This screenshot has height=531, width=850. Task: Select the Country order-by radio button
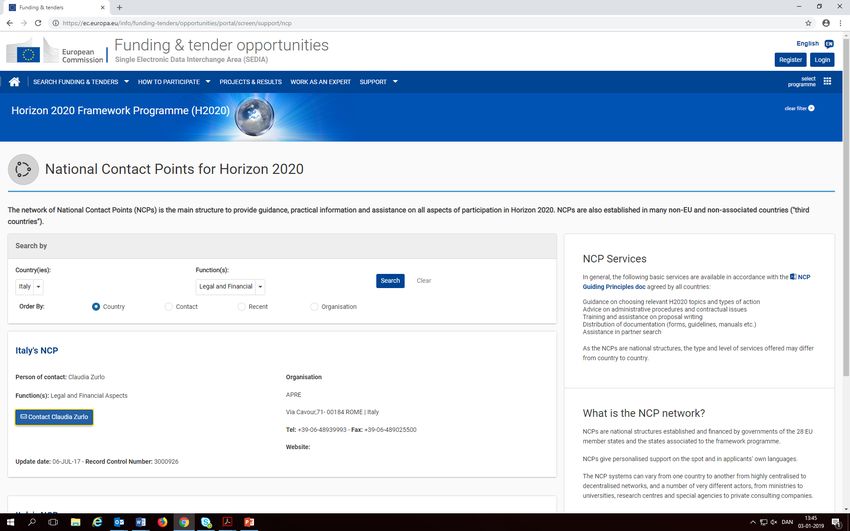[96, 307]
